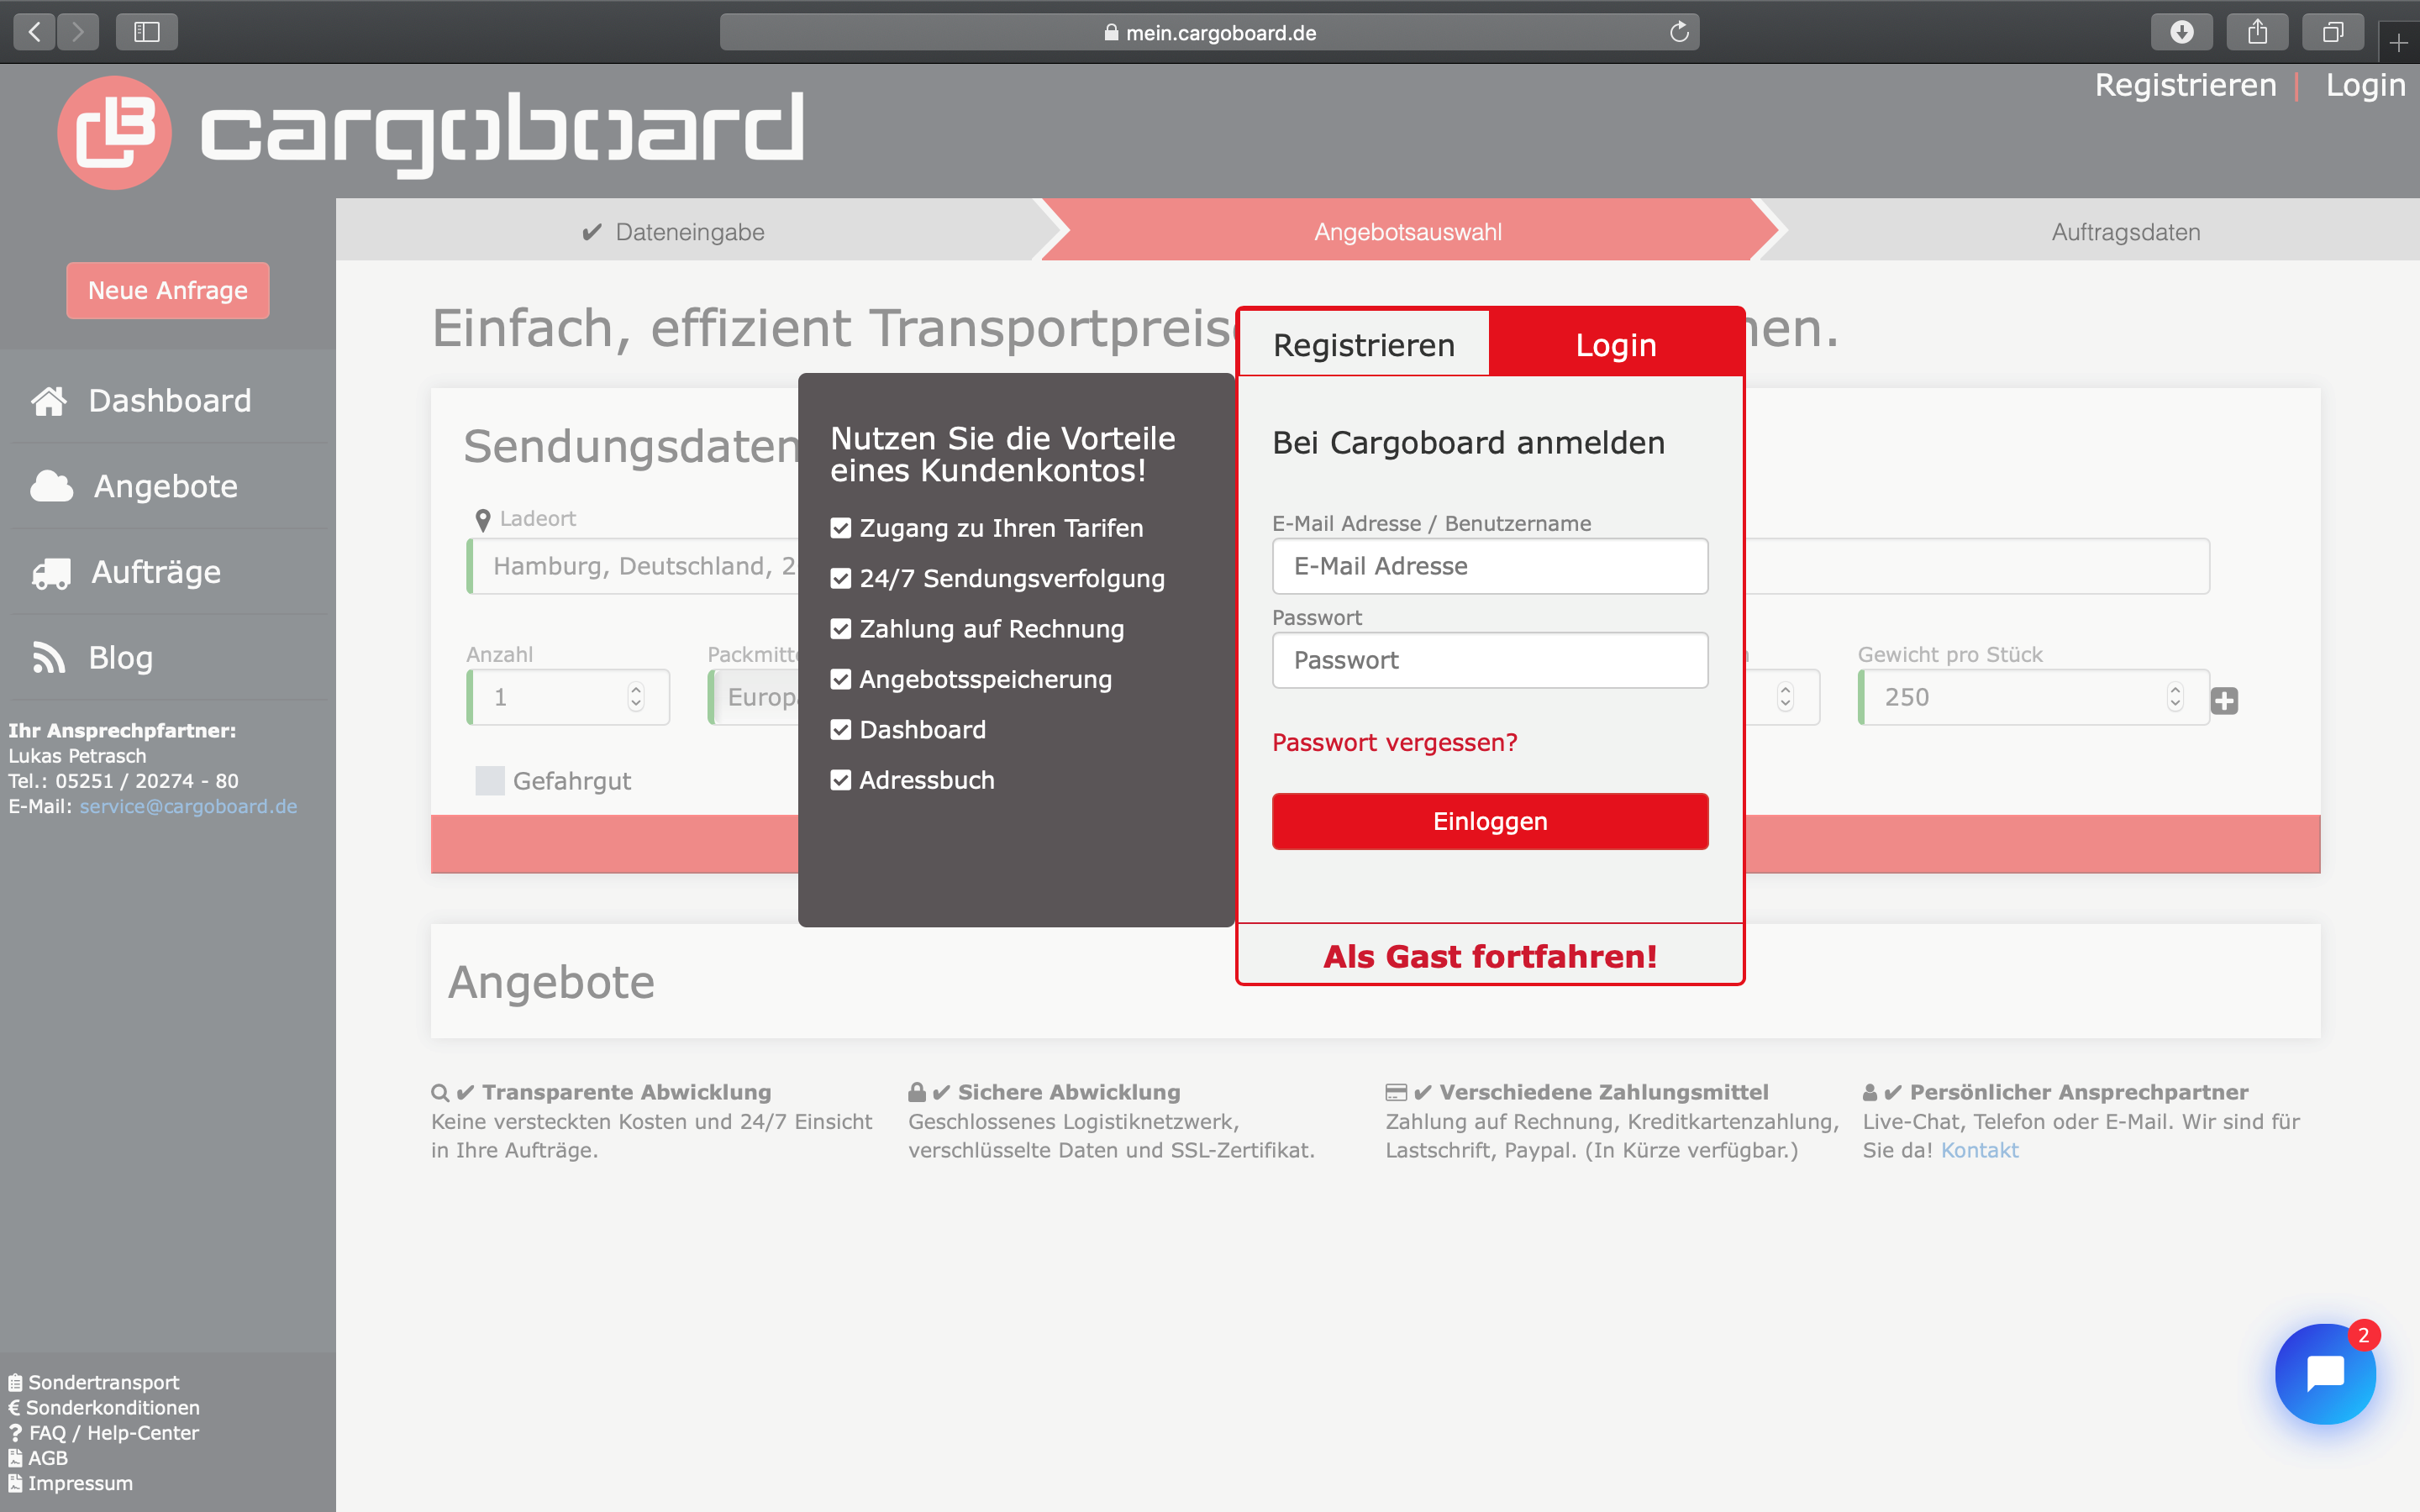The image size is (2420, 1512).
Task: Open the Safari downloads icon
Action: click(2182, 32)
